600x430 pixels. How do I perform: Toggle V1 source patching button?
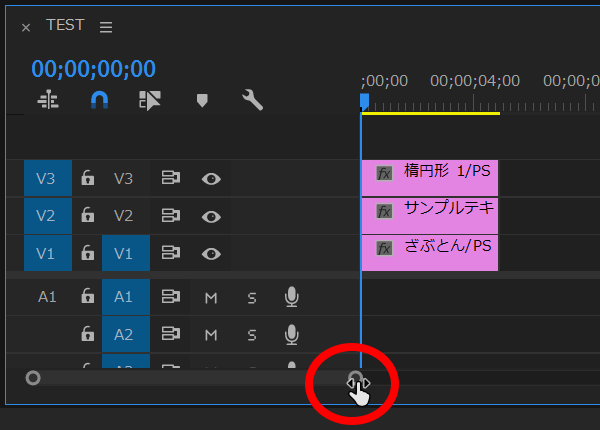click(48, 253)
